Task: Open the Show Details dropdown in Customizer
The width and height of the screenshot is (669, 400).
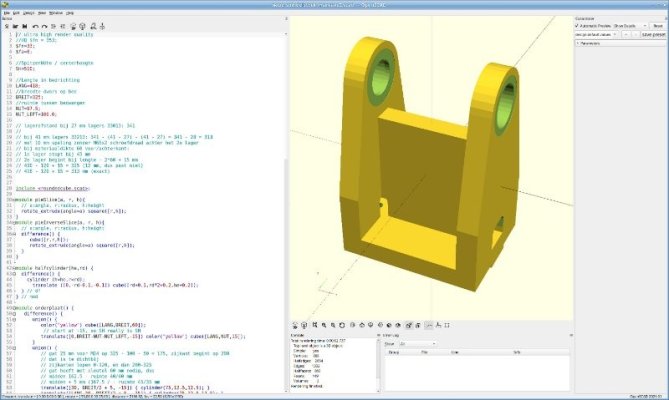Action: coord(630,26)
